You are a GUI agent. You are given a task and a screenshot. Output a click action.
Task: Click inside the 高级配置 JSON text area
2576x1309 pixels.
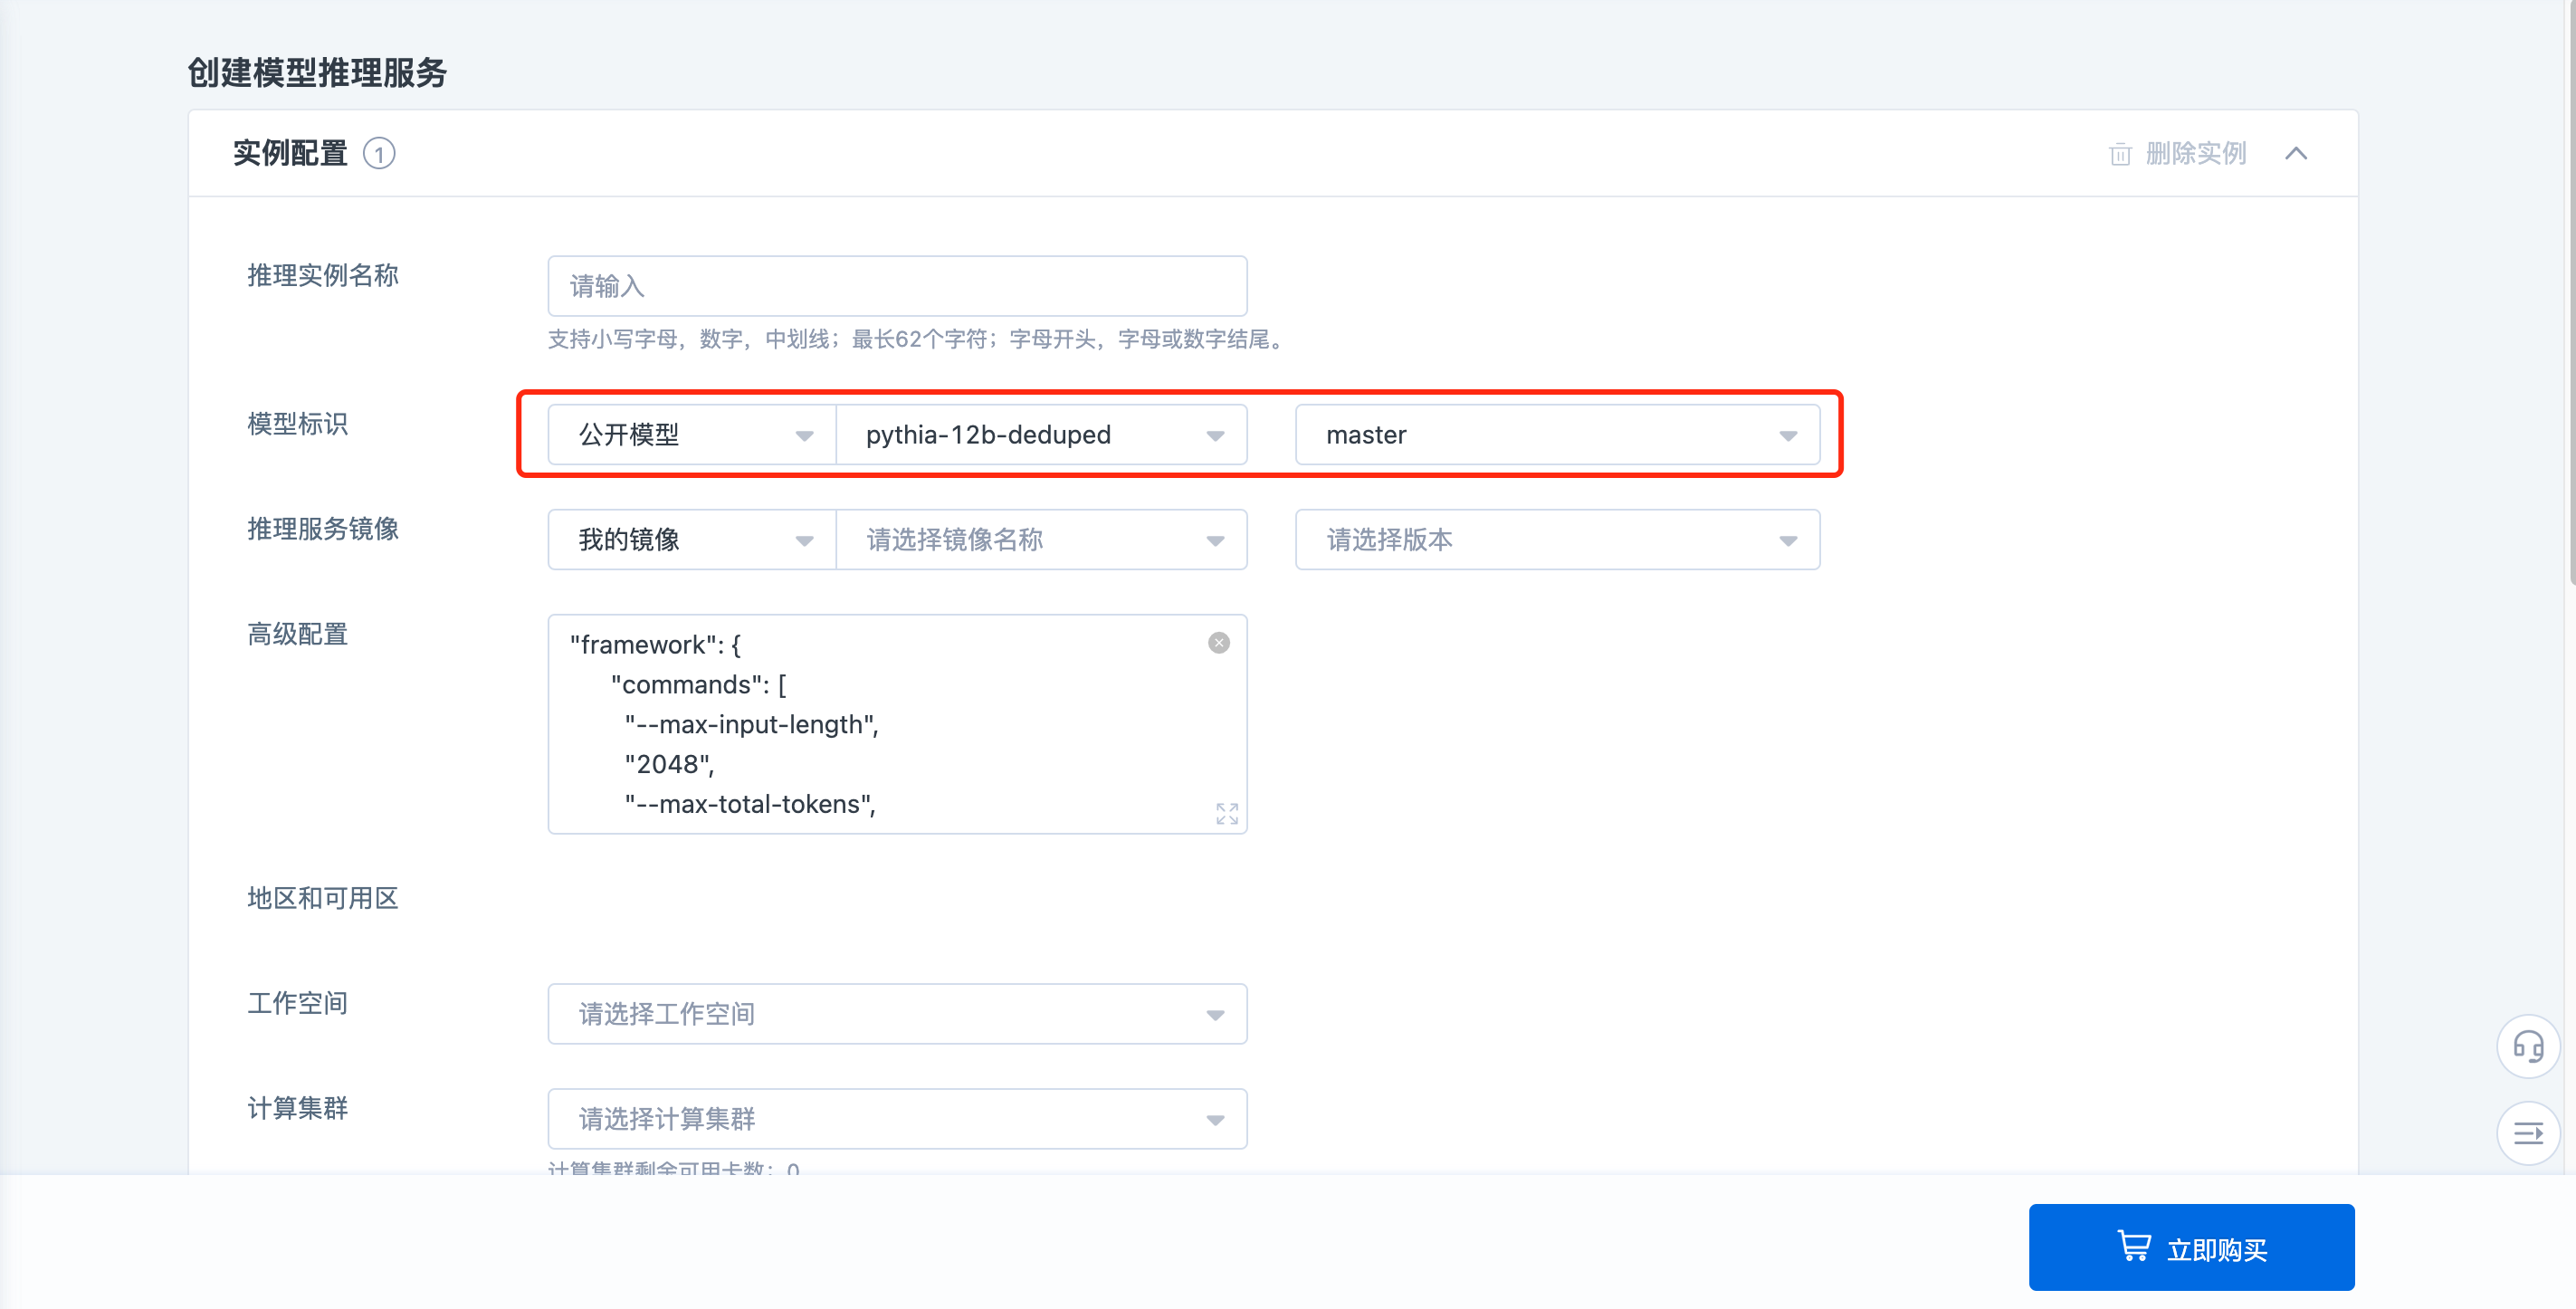897,724
